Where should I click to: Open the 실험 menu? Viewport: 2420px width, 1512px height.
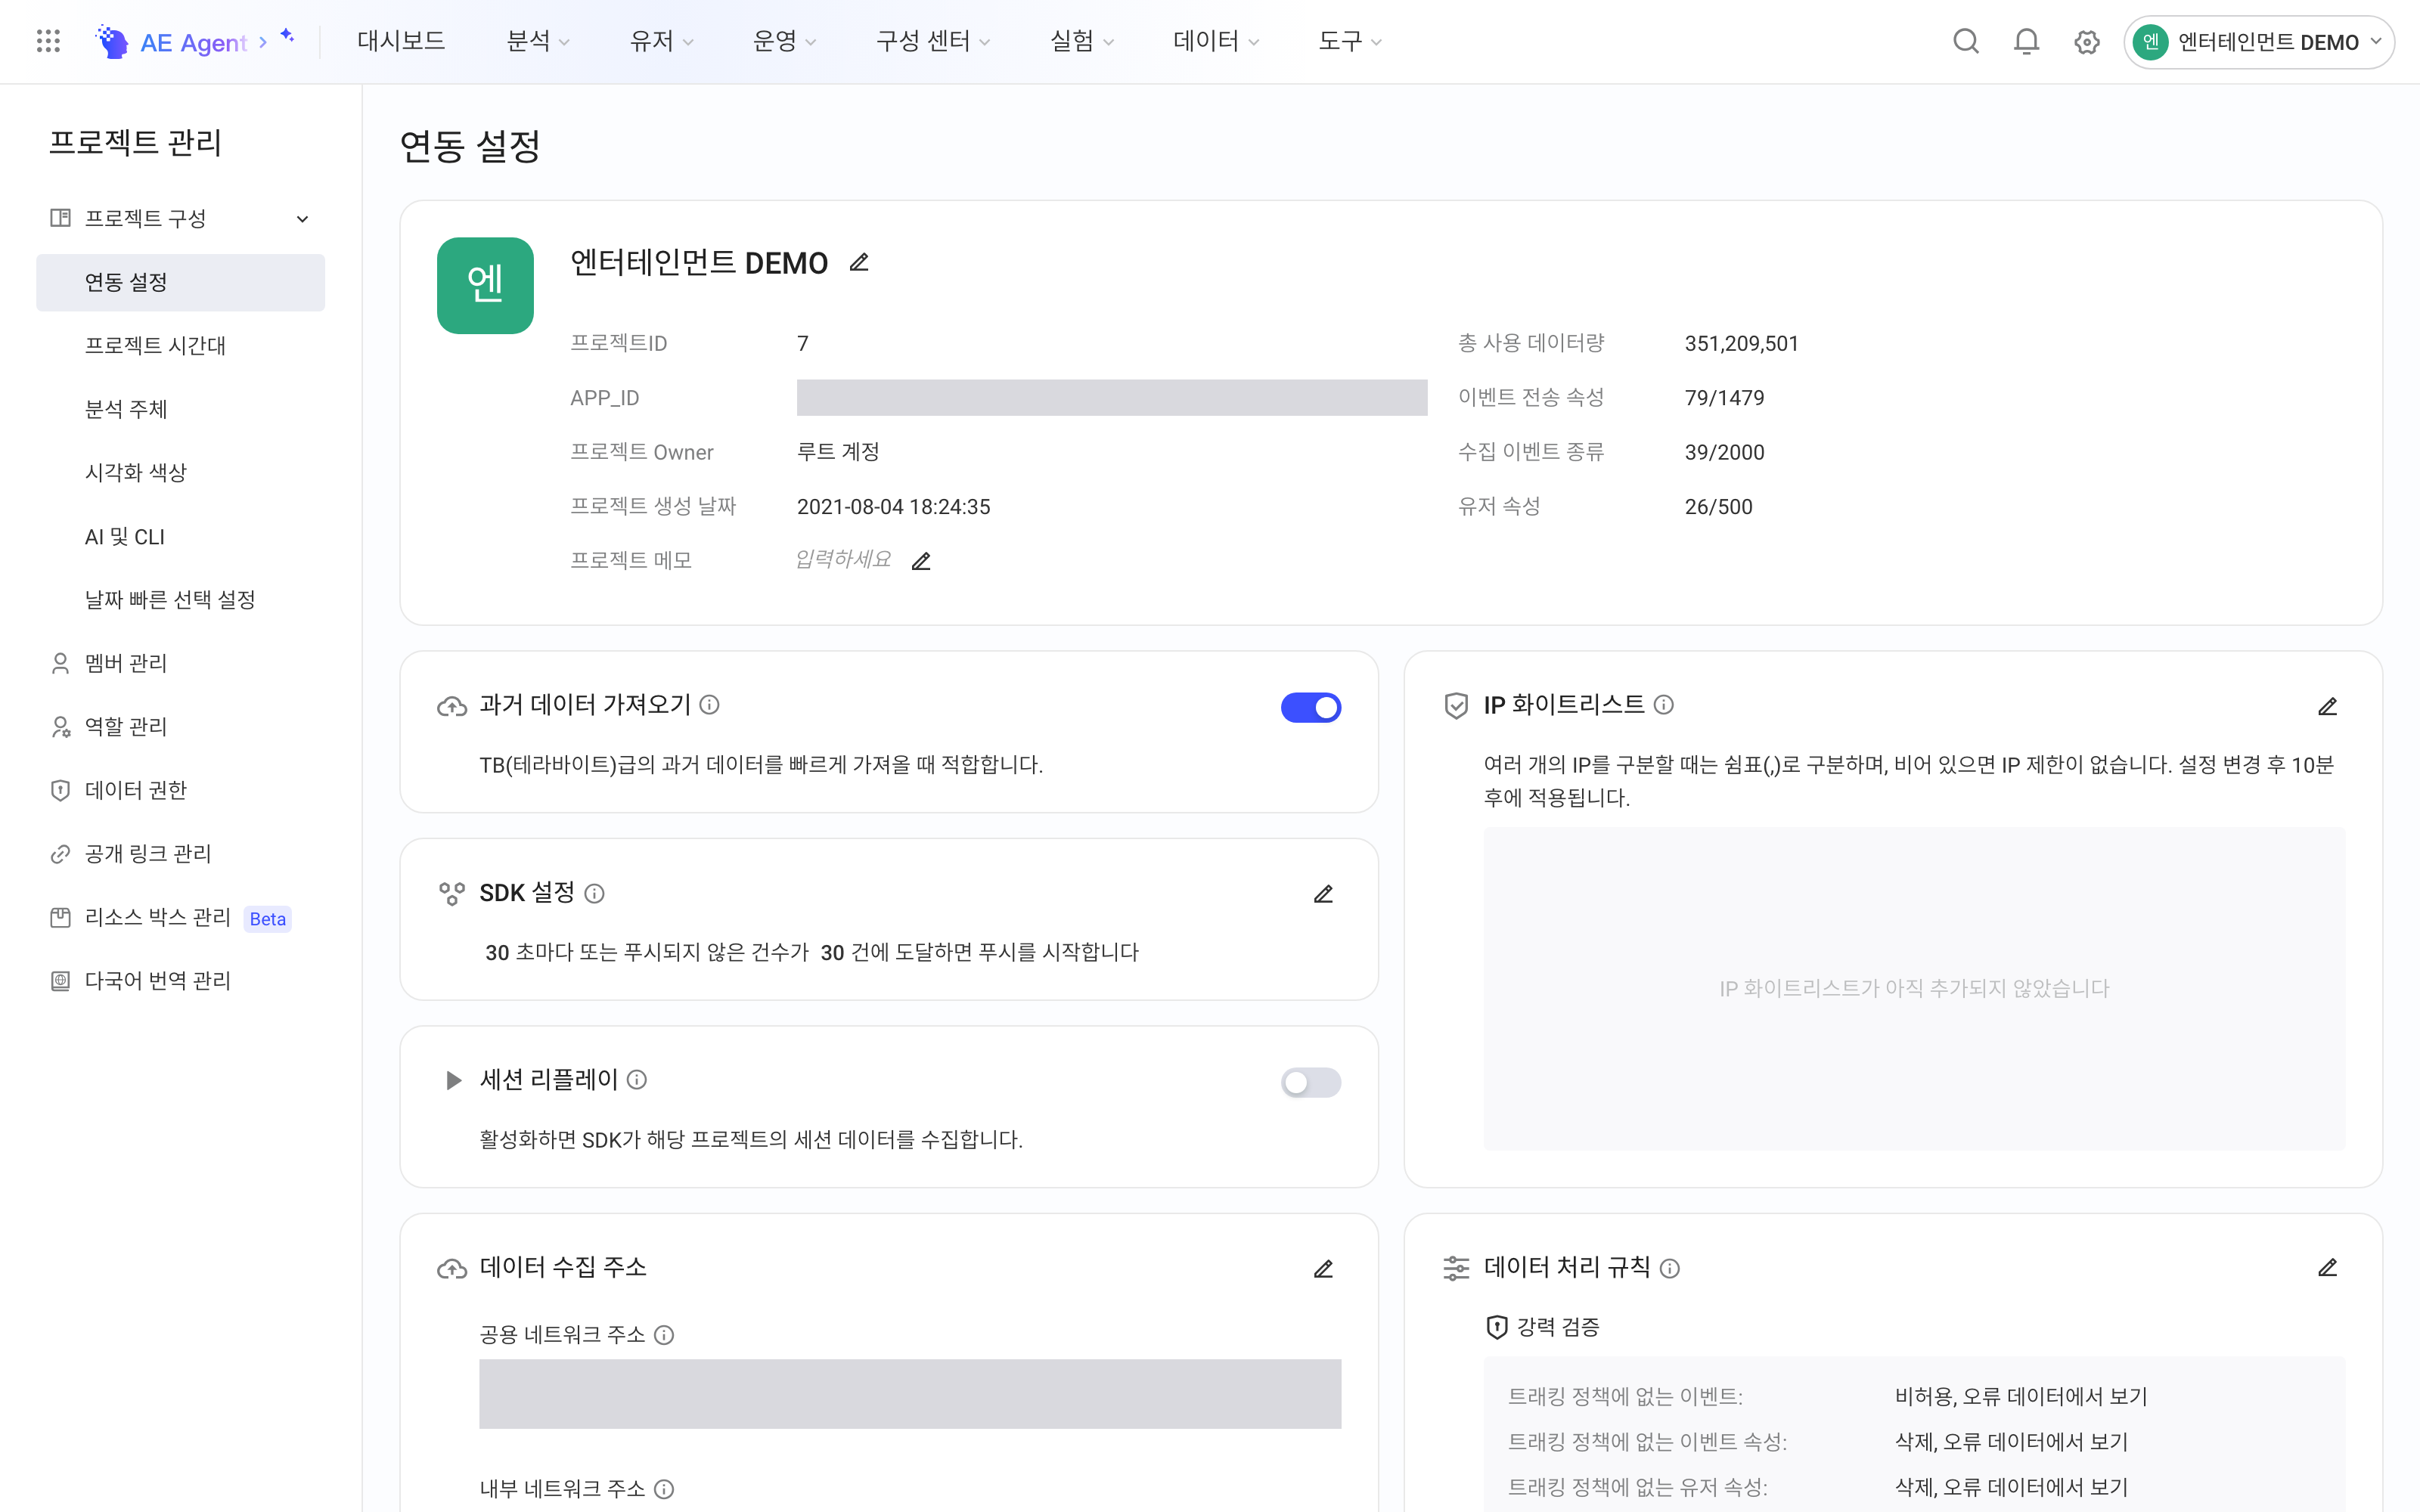(1081, 41)
